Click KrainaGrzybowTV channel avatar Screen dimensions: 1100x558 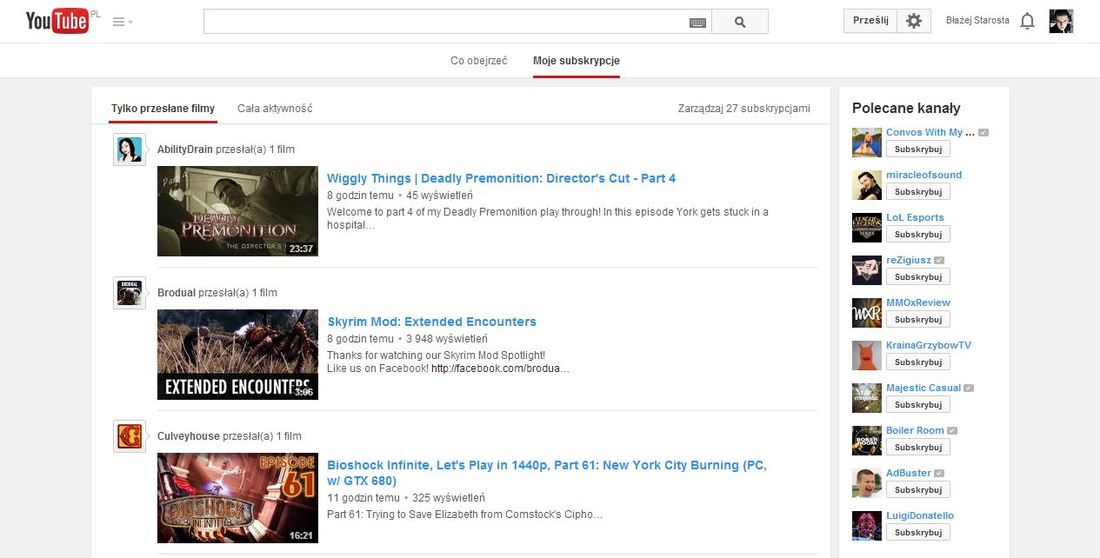[x=866, y=356]
